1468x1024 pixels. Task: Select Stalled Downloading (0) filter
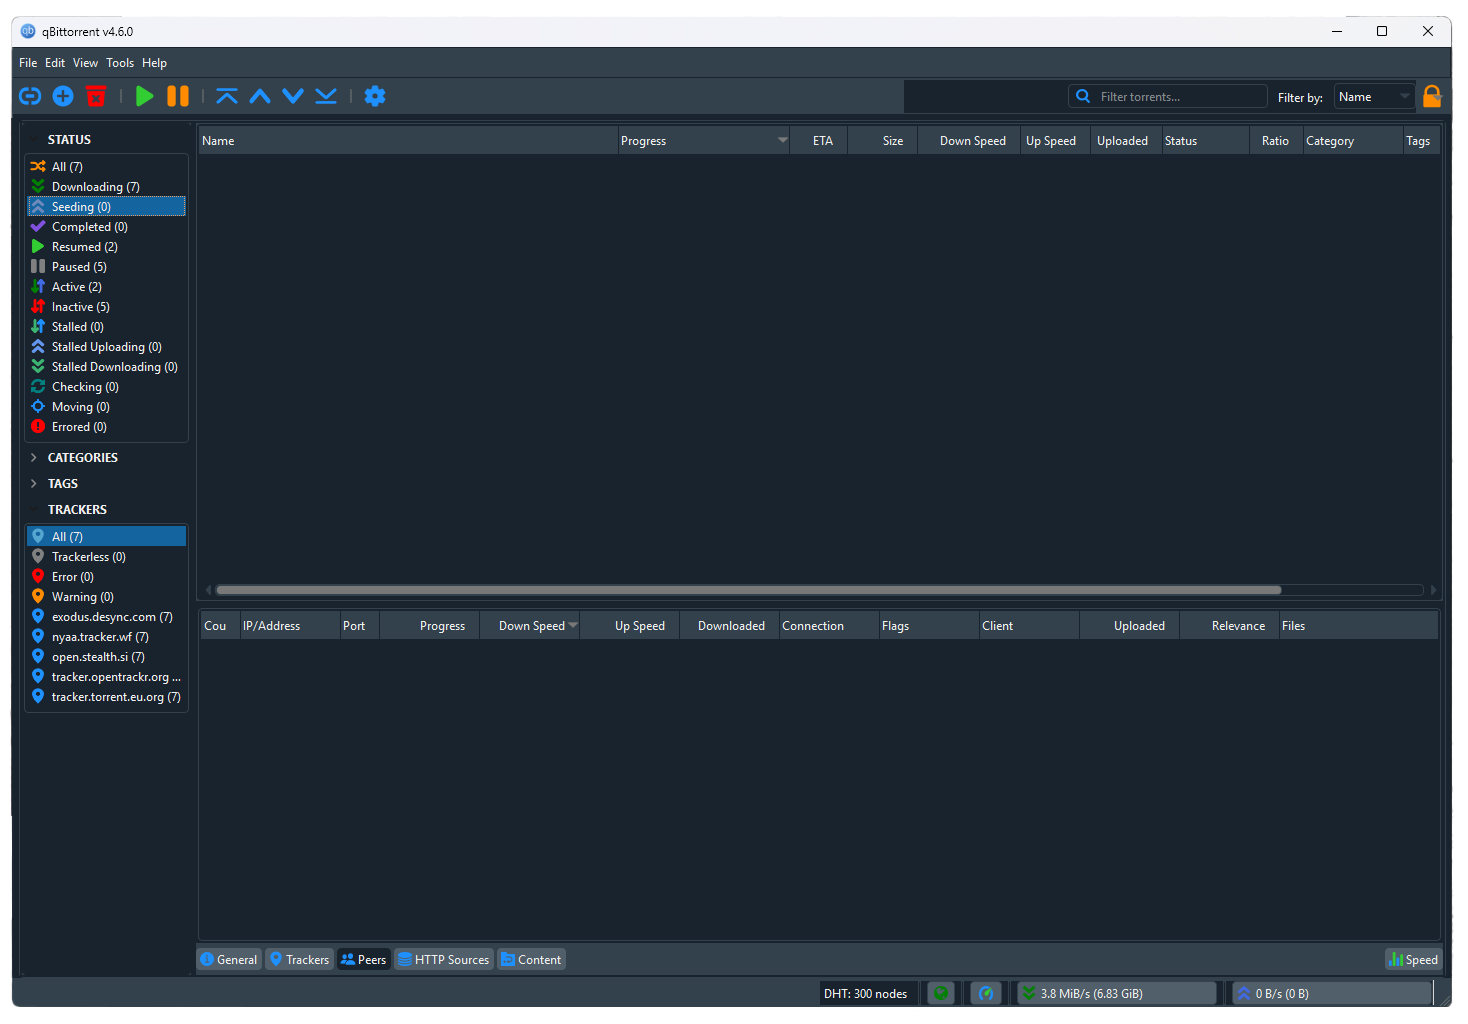point(107,367)
